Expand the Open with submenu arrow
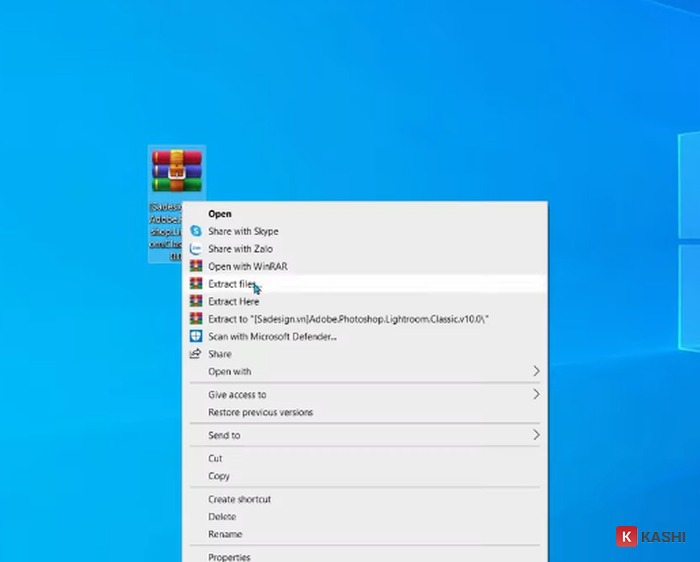The width and height of the screenshot is (700, 562). click(x=536, y=371)
